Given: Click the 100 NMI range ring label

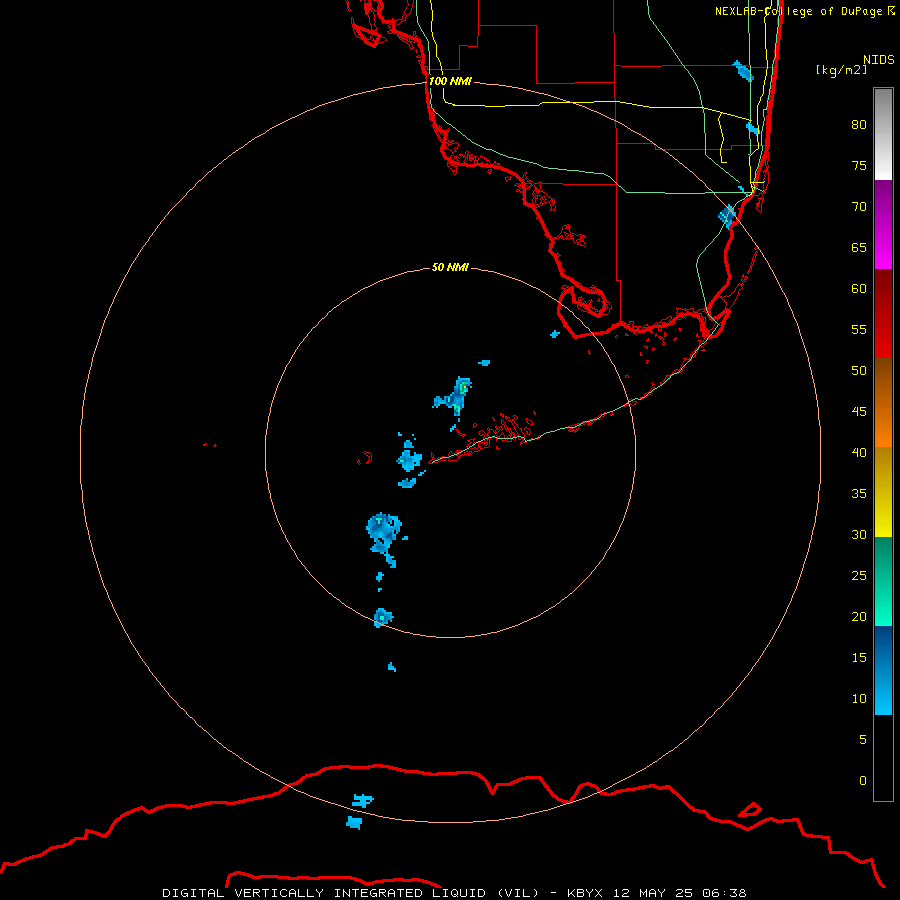Looking at the screenshot, I should 450,81.
